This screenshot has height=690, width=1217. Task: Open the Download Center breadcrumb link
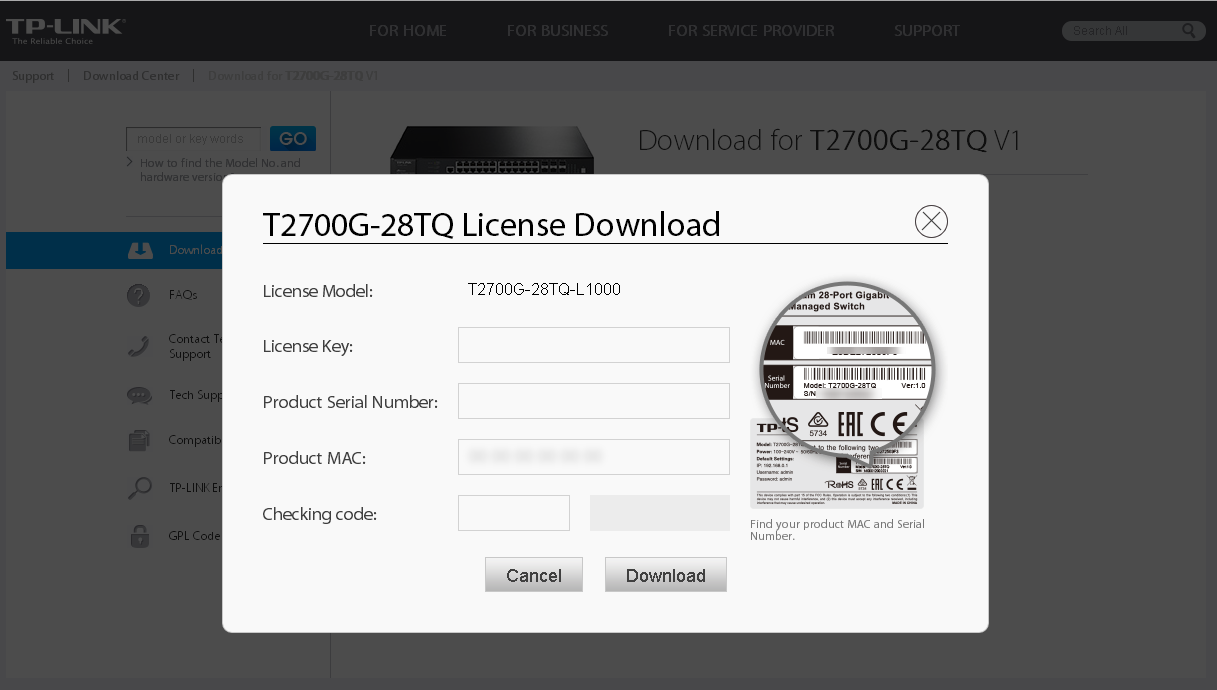131,75
